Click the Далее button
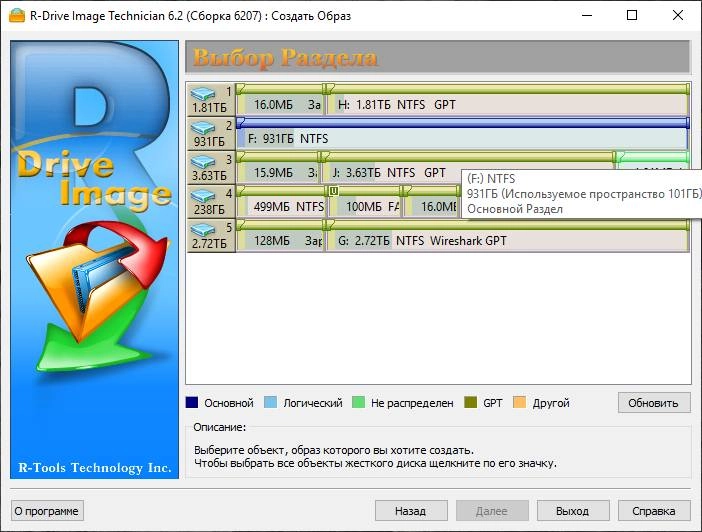This screenshot has height=532, width=702. 492,511
